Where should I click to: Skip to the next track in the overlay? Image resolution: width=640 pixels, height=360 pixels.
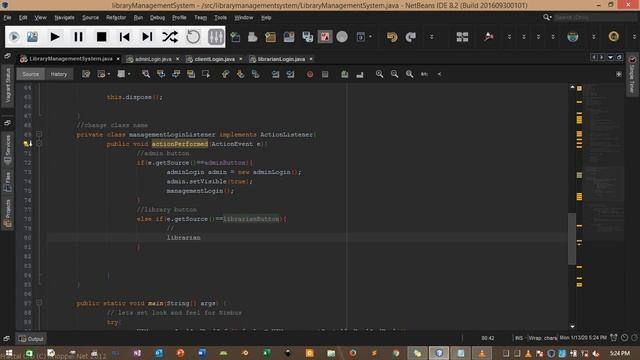tap(147, 37)
